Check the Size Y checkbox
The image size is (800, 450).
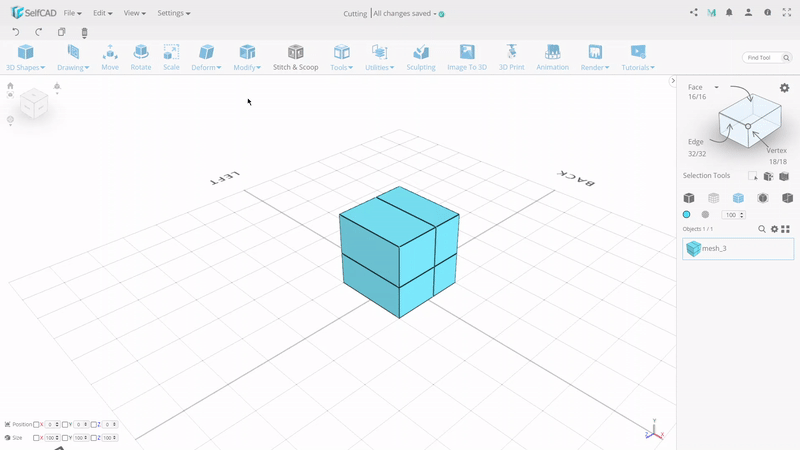[65, 438]
